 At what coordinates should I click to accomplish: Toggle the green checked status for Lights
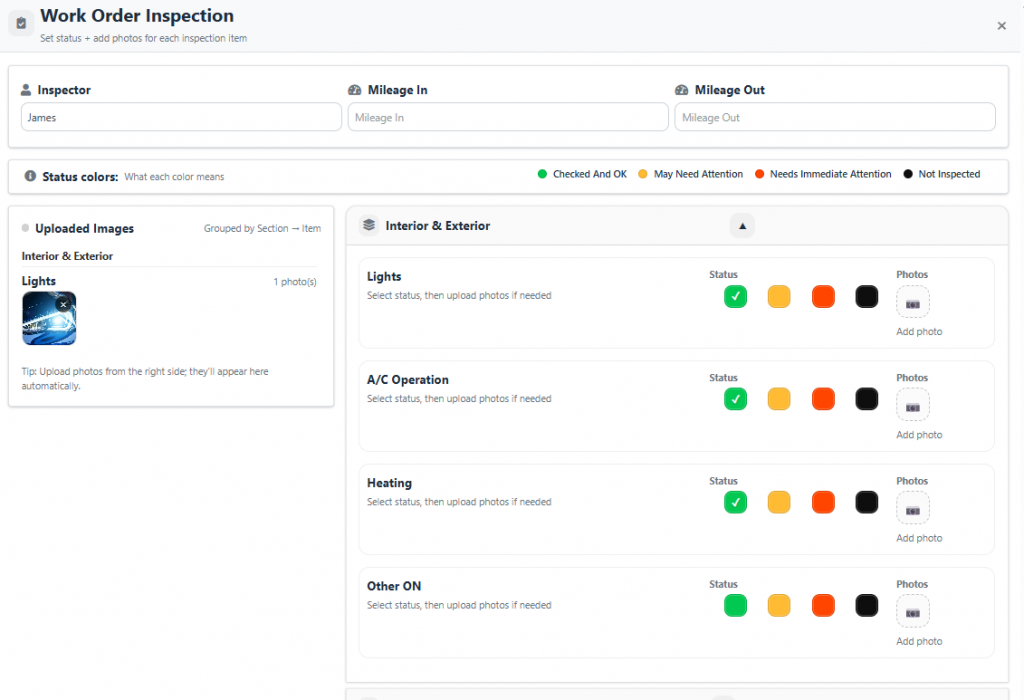click(735, 297)
